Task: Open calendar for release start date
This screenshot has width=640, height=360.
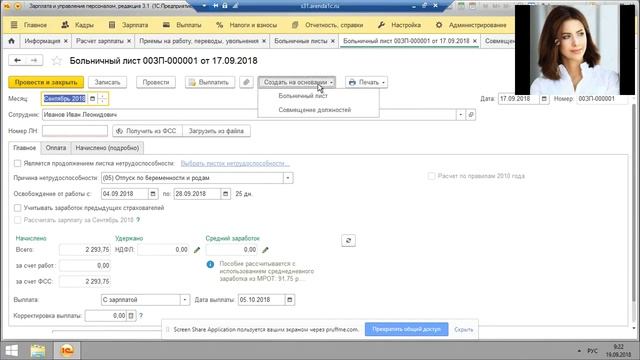Action: pyautogui.click(x=153, y=194)
